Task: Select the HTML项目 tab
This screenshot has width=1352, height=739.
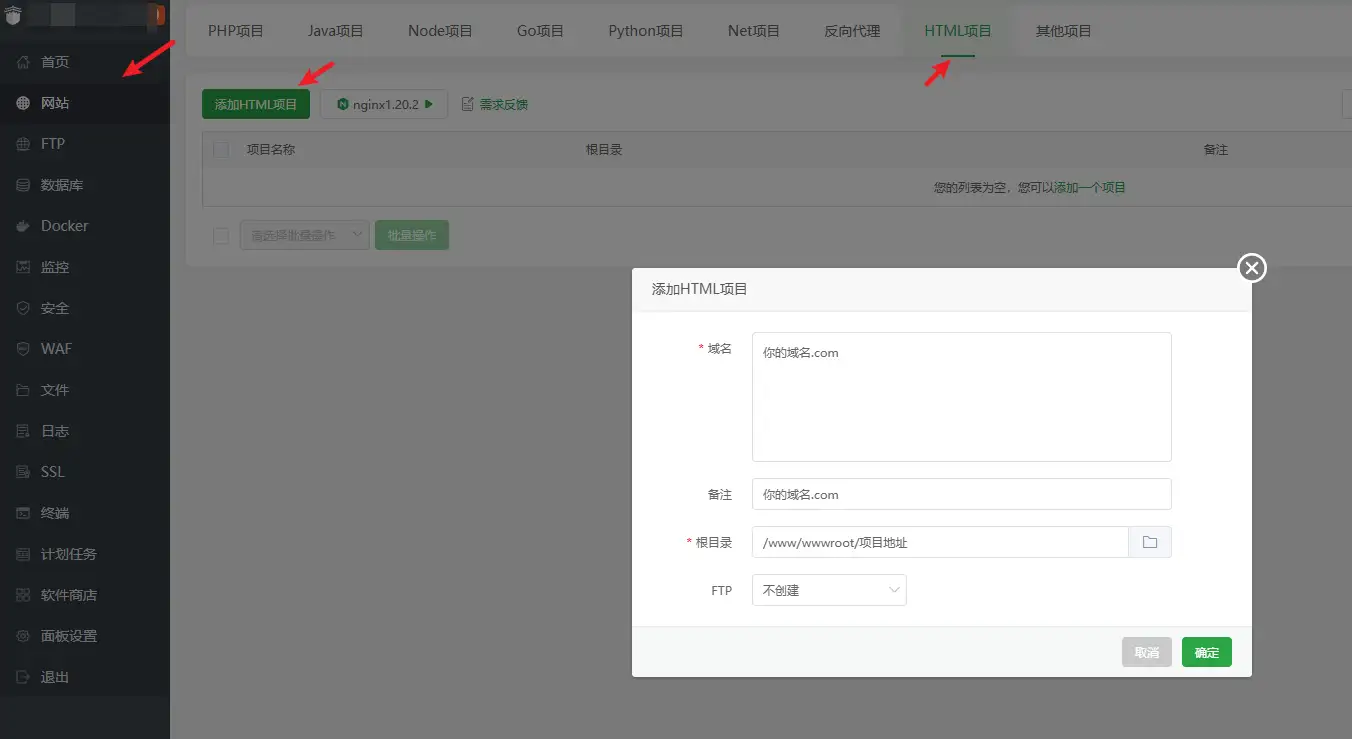Action: (x=958, y=31)
